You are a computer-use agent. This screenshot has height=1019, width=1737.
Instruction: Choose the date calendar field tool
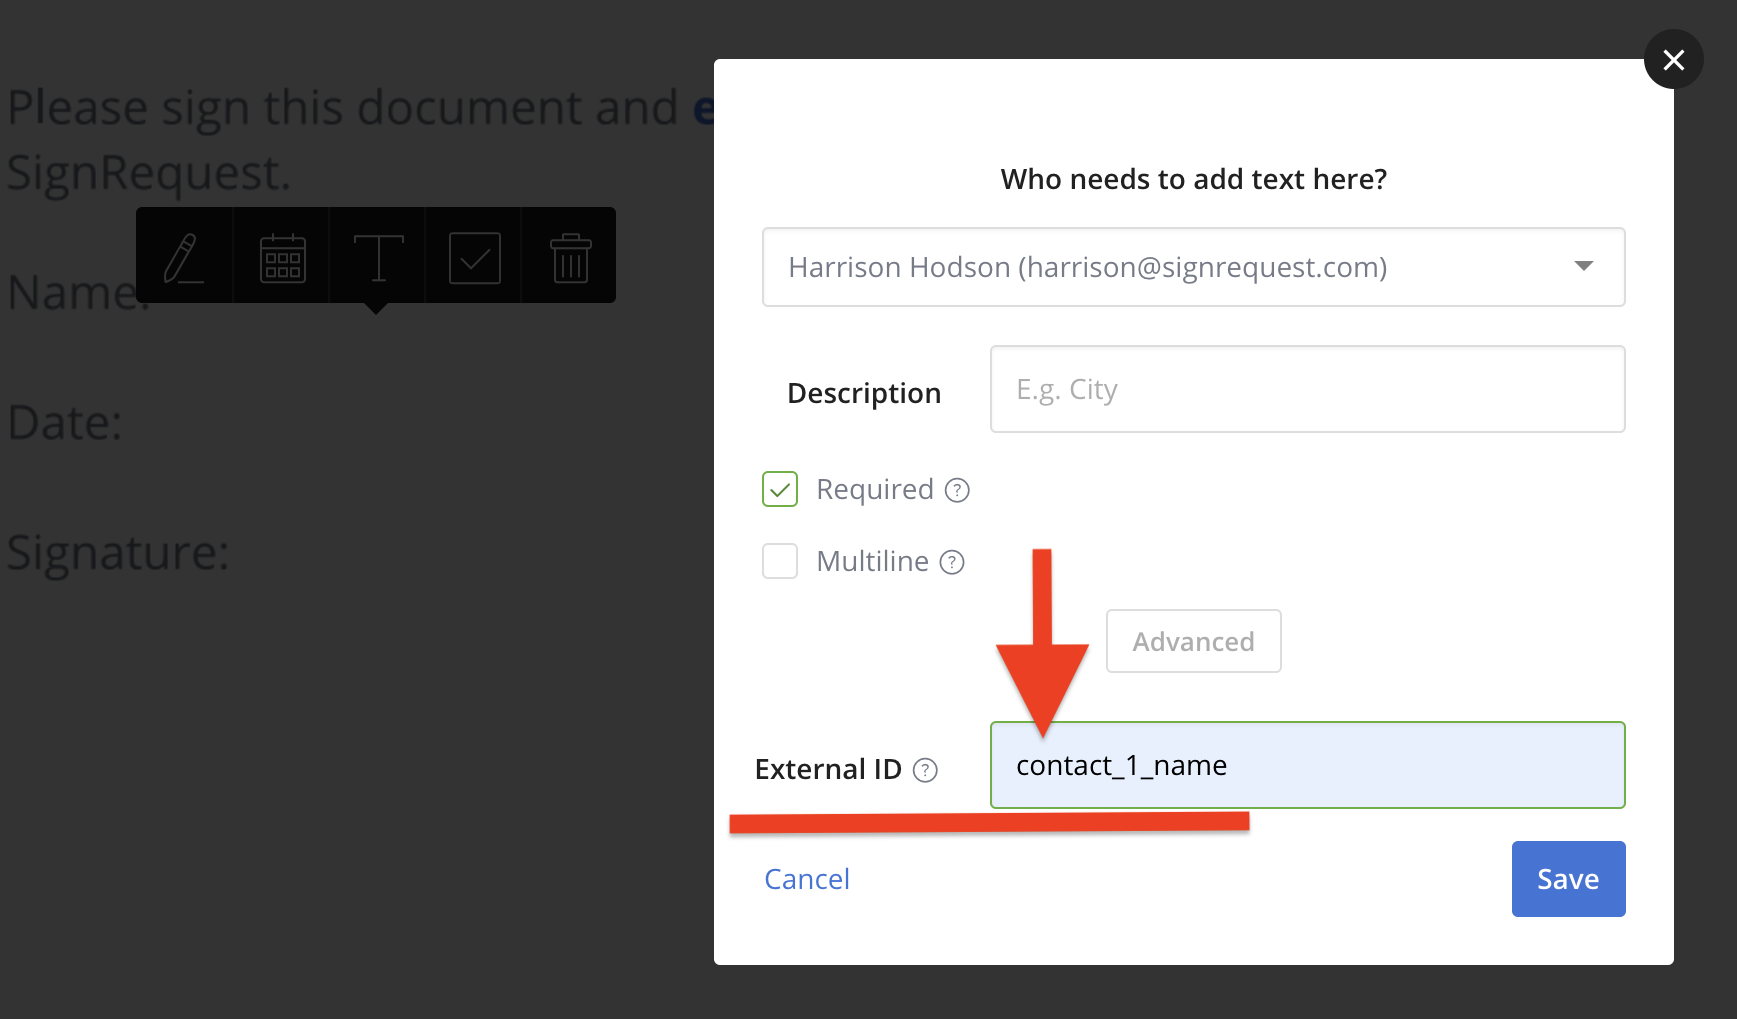pyautogui.click(x=282, y=258)
